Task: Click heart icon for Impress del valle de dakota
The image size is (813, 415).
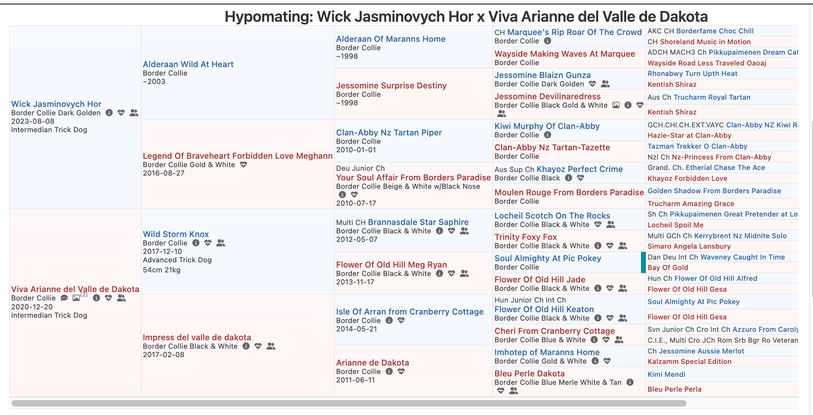Action: pos(258,346)
